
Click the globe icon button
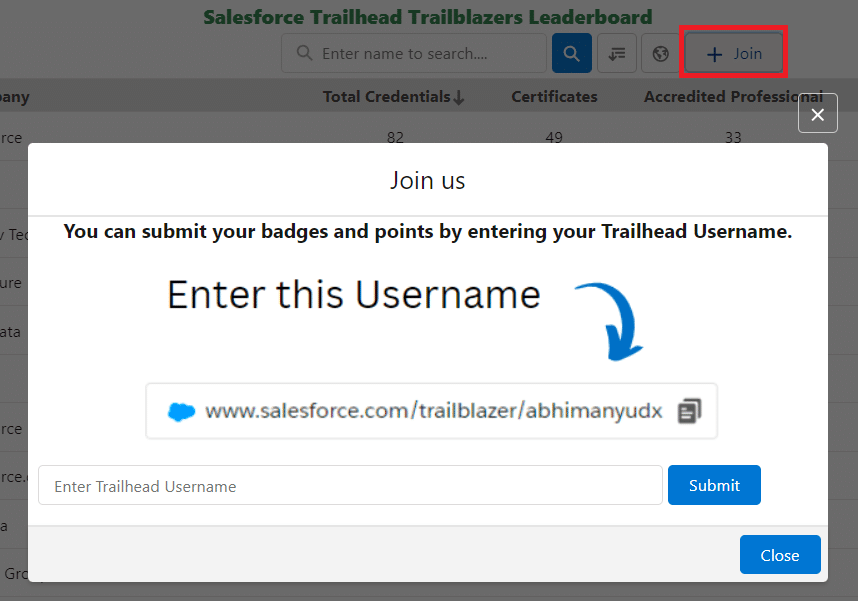click(660, 53)
